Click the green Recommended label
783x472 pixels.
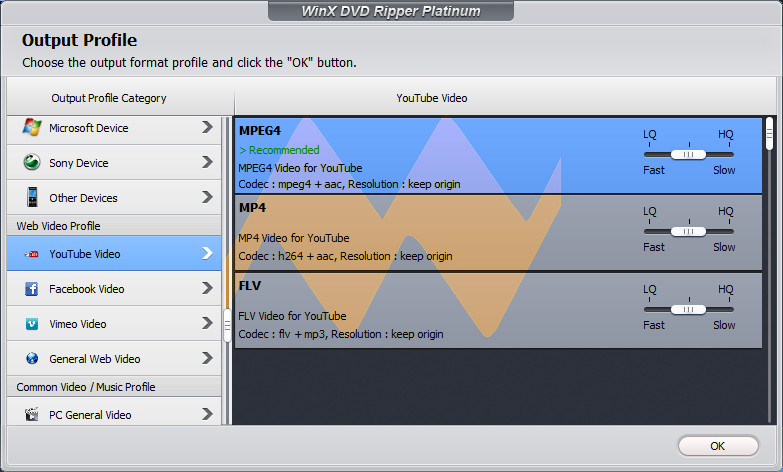(x=279, y=150)
